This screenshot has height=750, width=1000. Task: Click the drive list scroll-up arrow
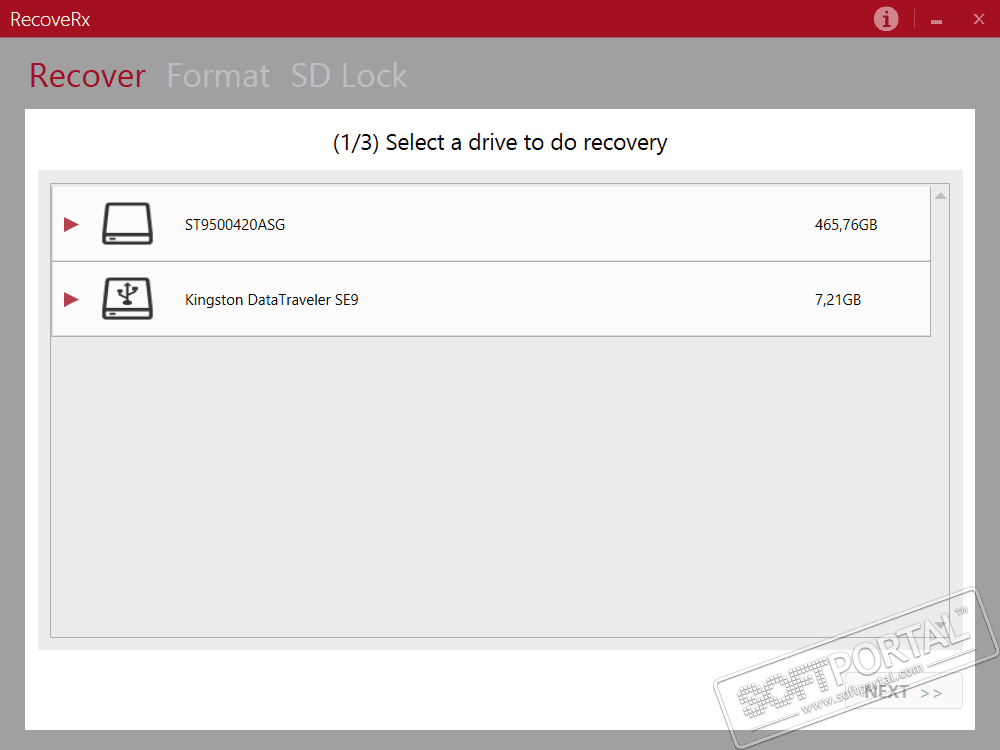click(940, 196)
